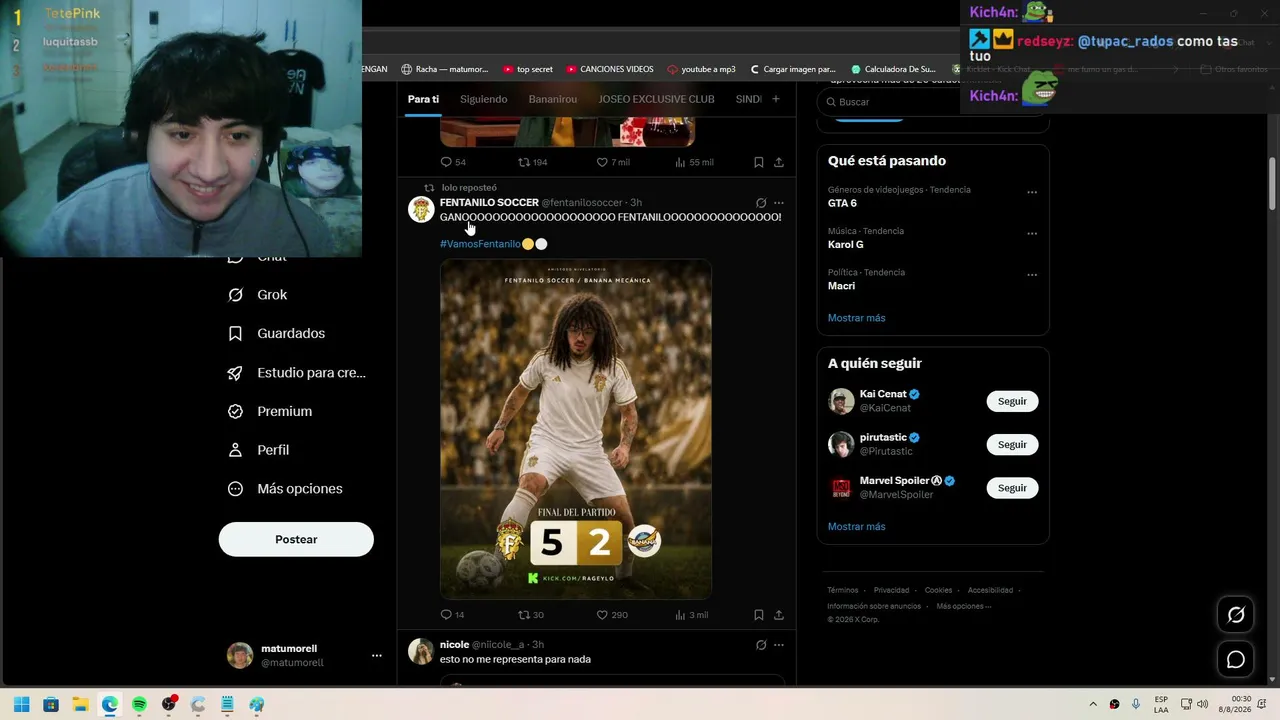
Task: Like the post with 290 likes
Action: point(612,615)
